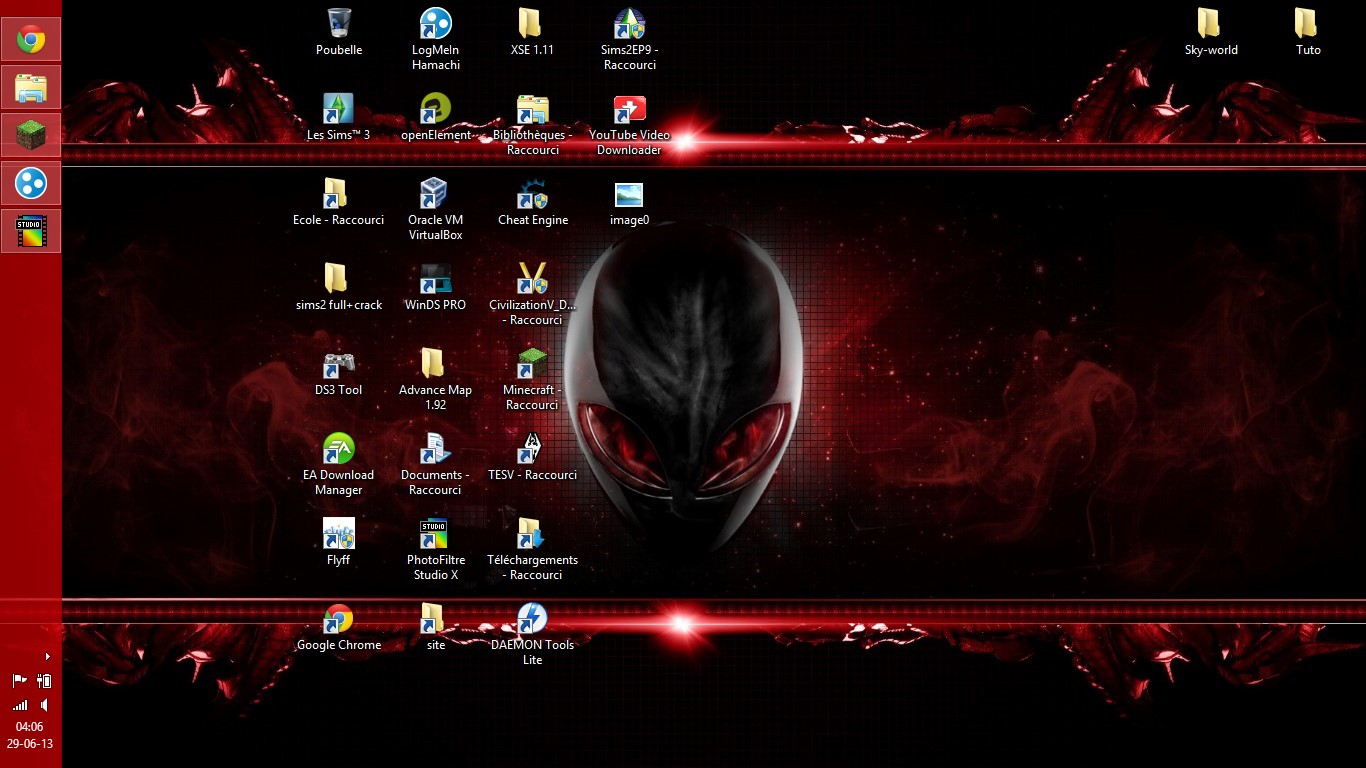
Task: Open network signal tray icon
Action: pos(19,705)
